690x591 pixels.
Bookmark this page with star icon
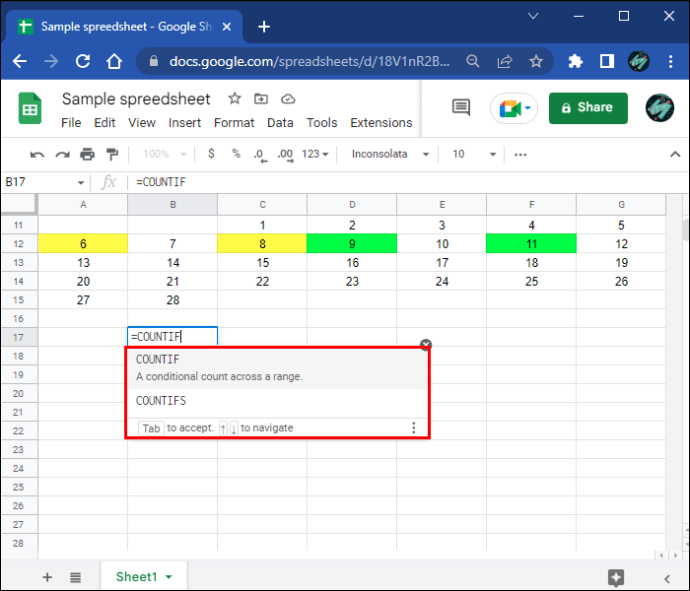[x=536, y=61]
